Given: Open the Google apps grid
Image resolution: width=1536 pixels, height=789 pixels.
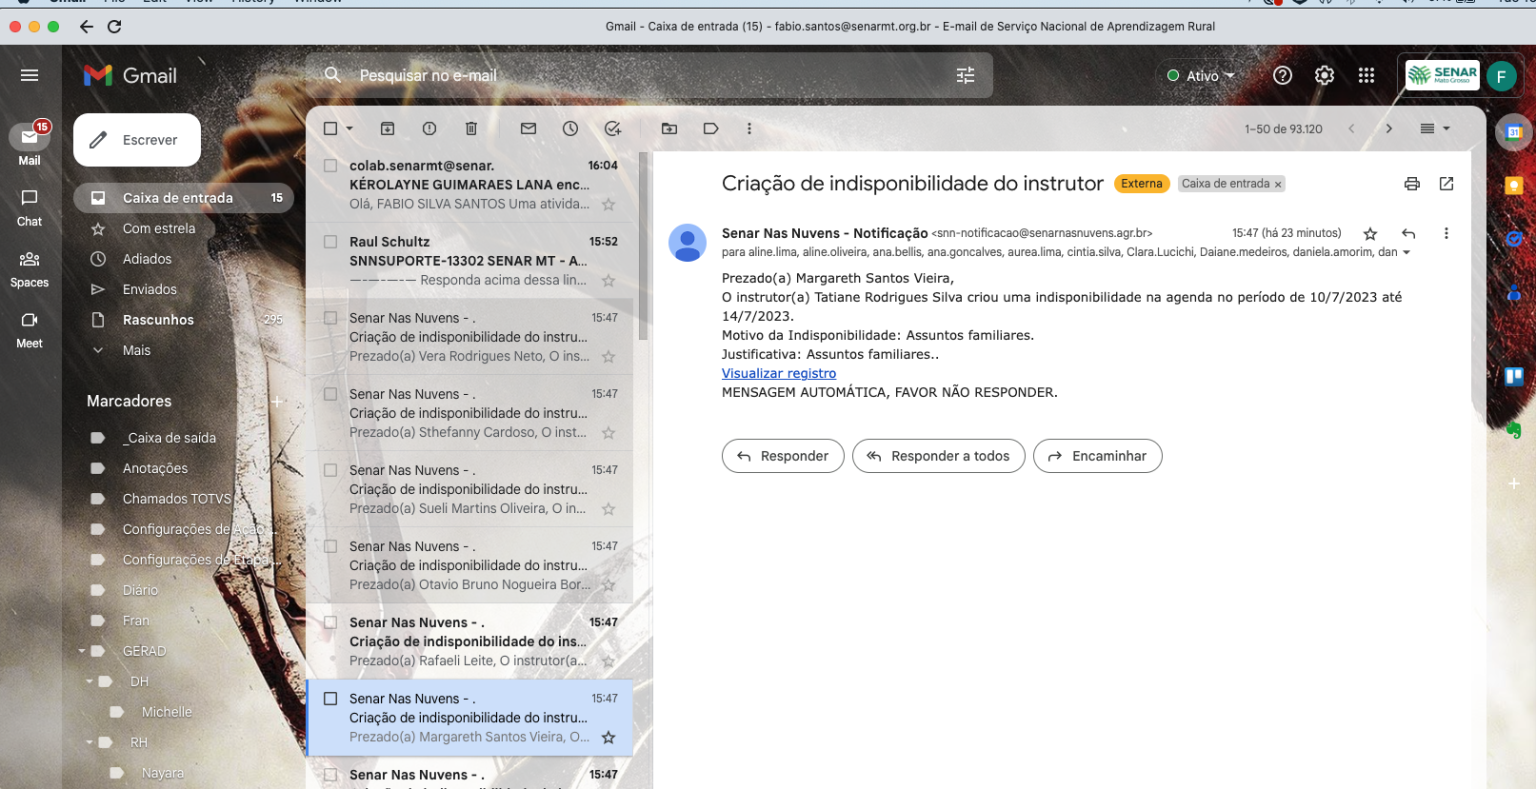Looking at the screenshot, I should point(1366,76).
